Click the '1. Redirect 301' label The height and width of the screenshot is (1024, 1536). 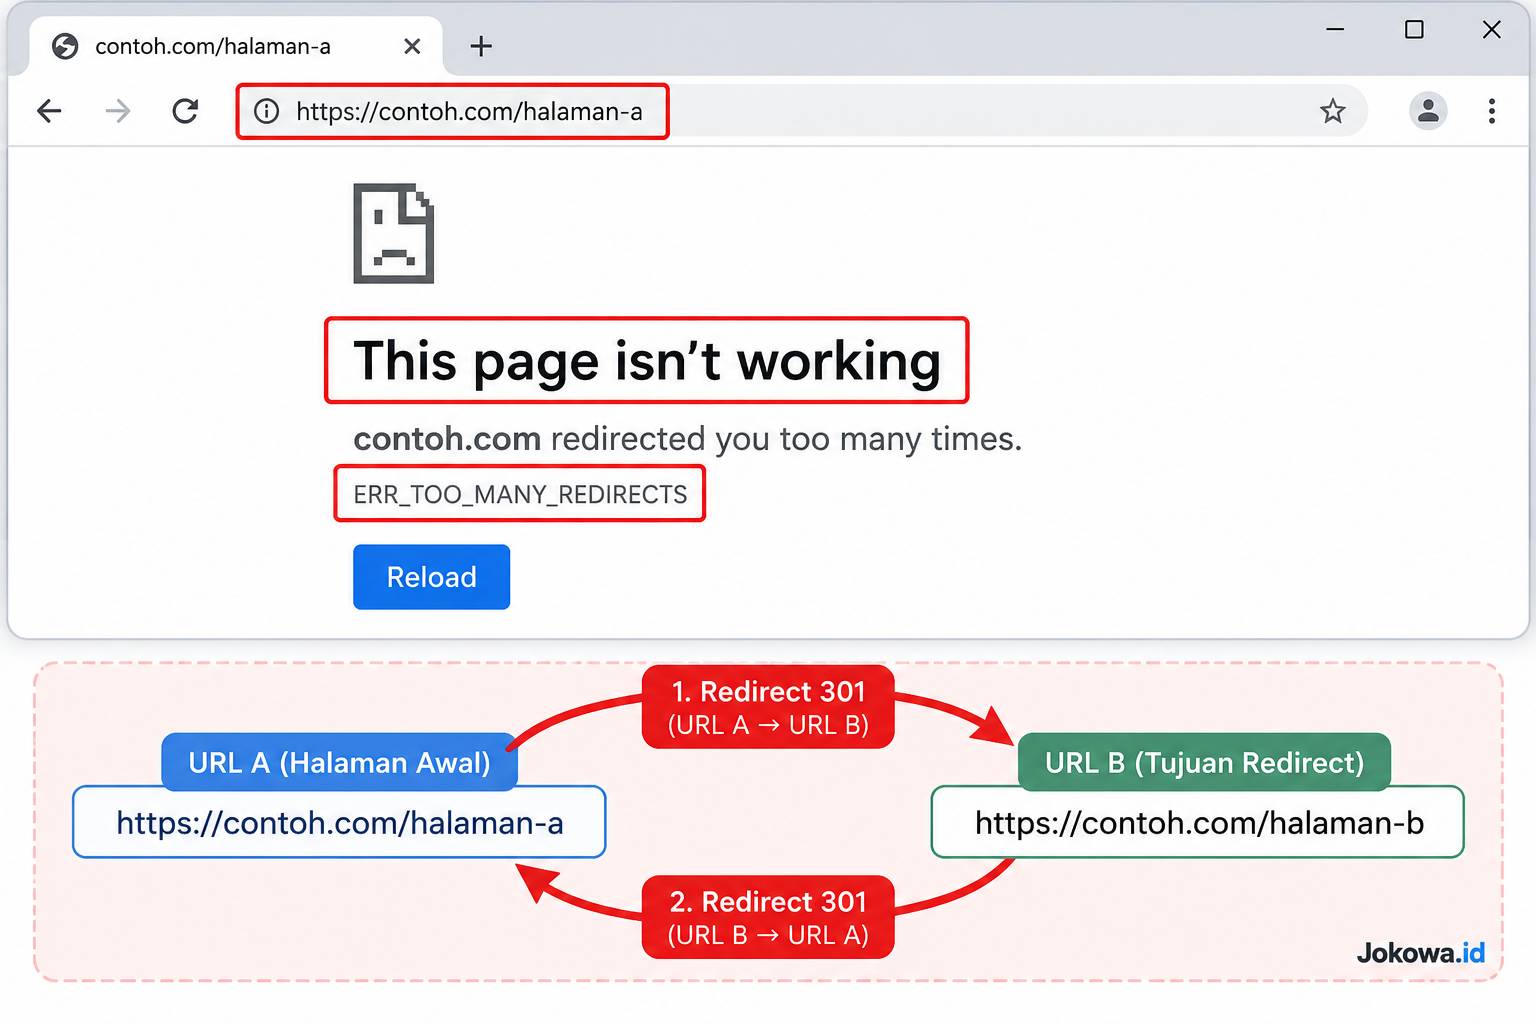pyautogui.click(x=768, y=707)
